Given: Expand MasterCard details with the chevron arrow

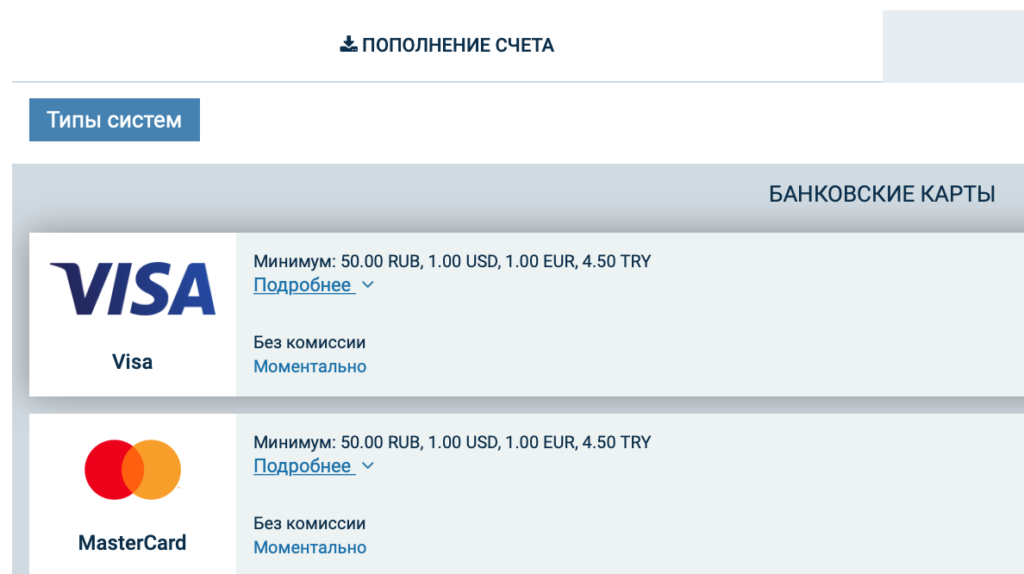Looking at the screenshot, I should pyautogui.click(x=367, y=466).
